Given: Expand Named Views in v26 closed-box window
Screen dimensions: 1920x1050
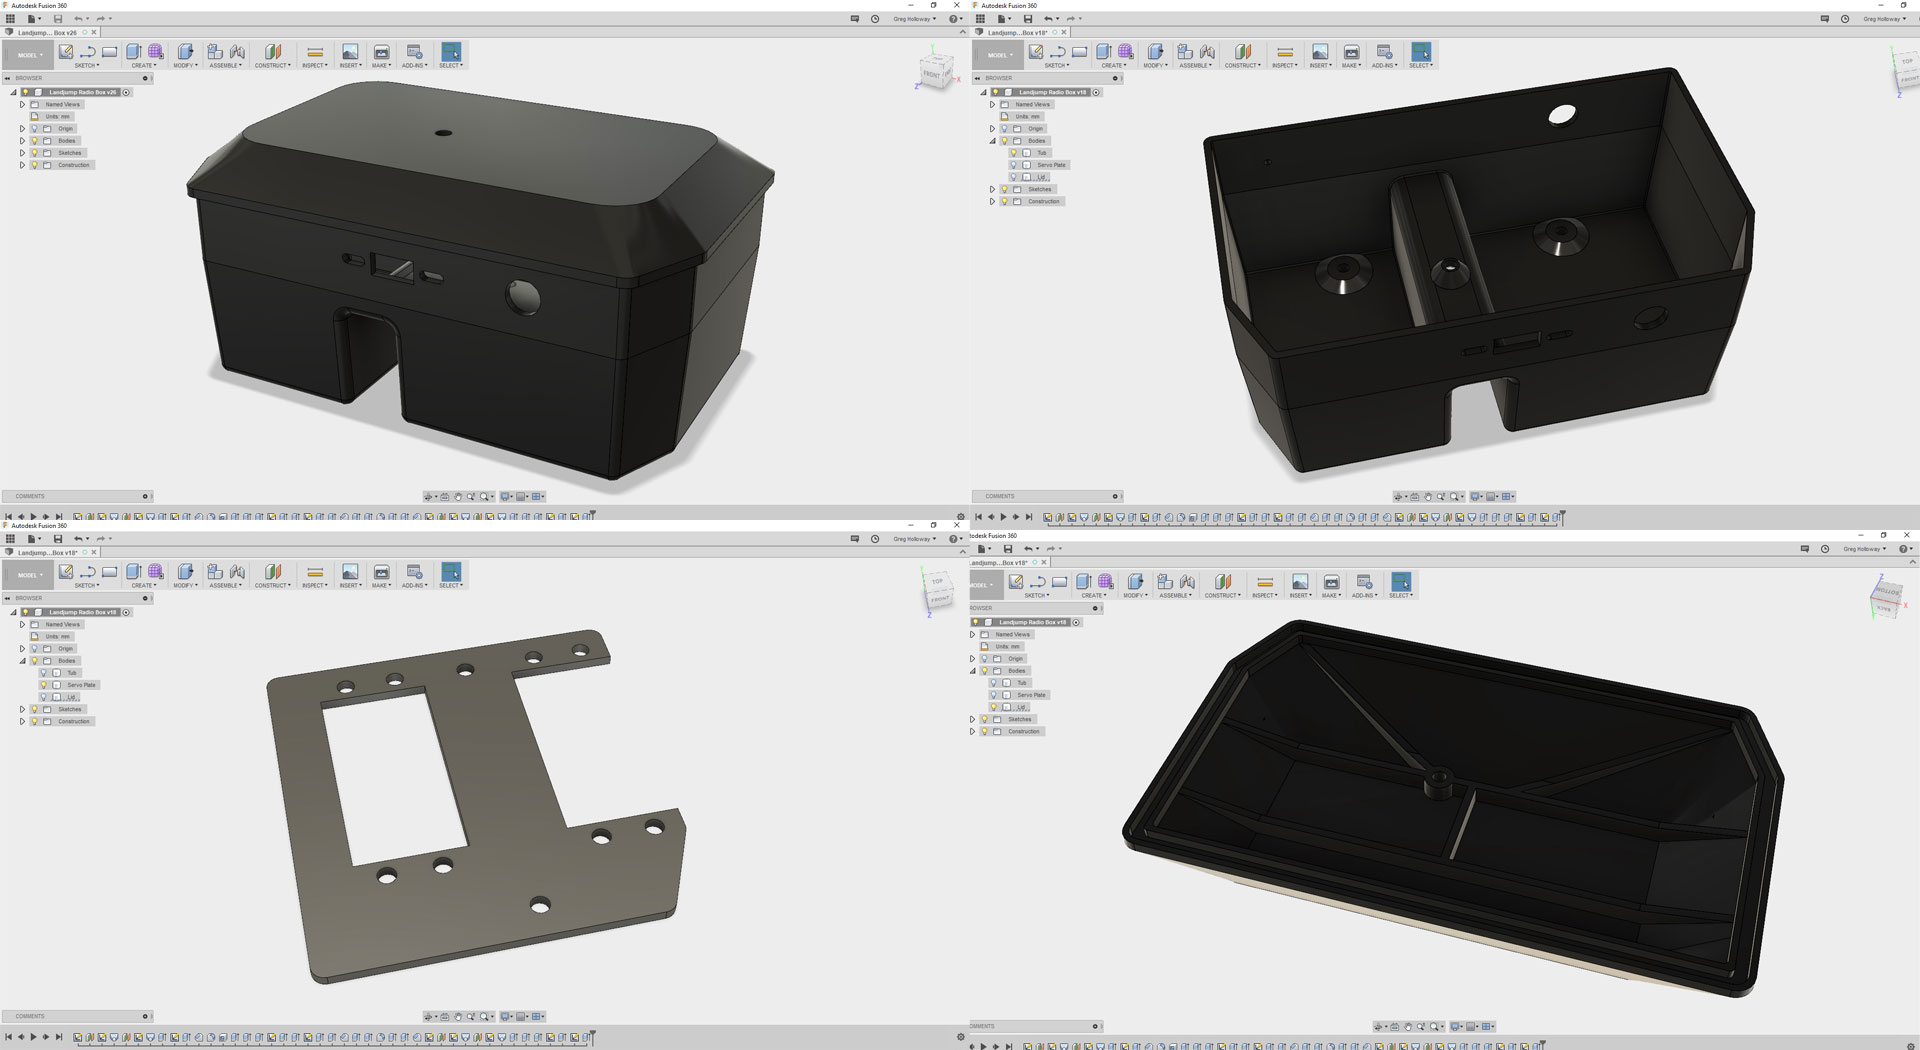Looking at the screenshot, I should pos(23,104).
